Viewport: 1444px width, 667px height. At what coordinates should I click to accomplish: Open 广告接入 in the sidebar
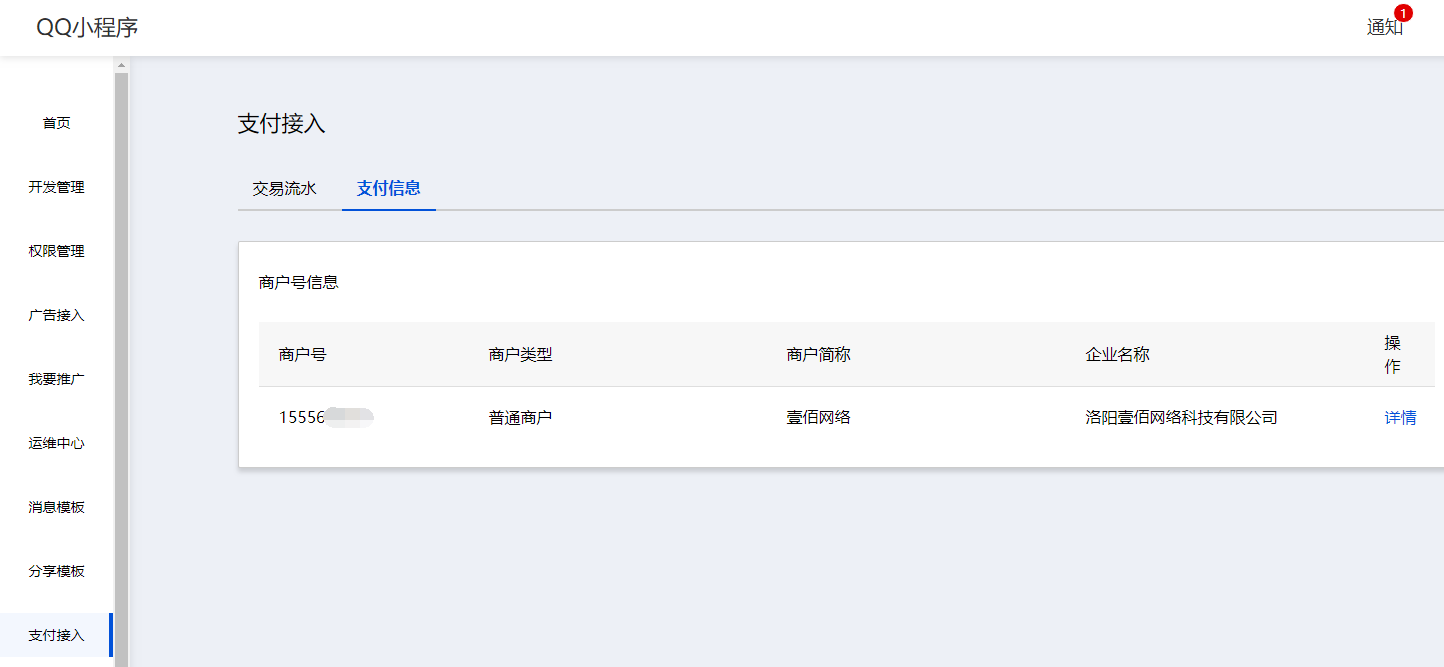(x=56, y=315)
